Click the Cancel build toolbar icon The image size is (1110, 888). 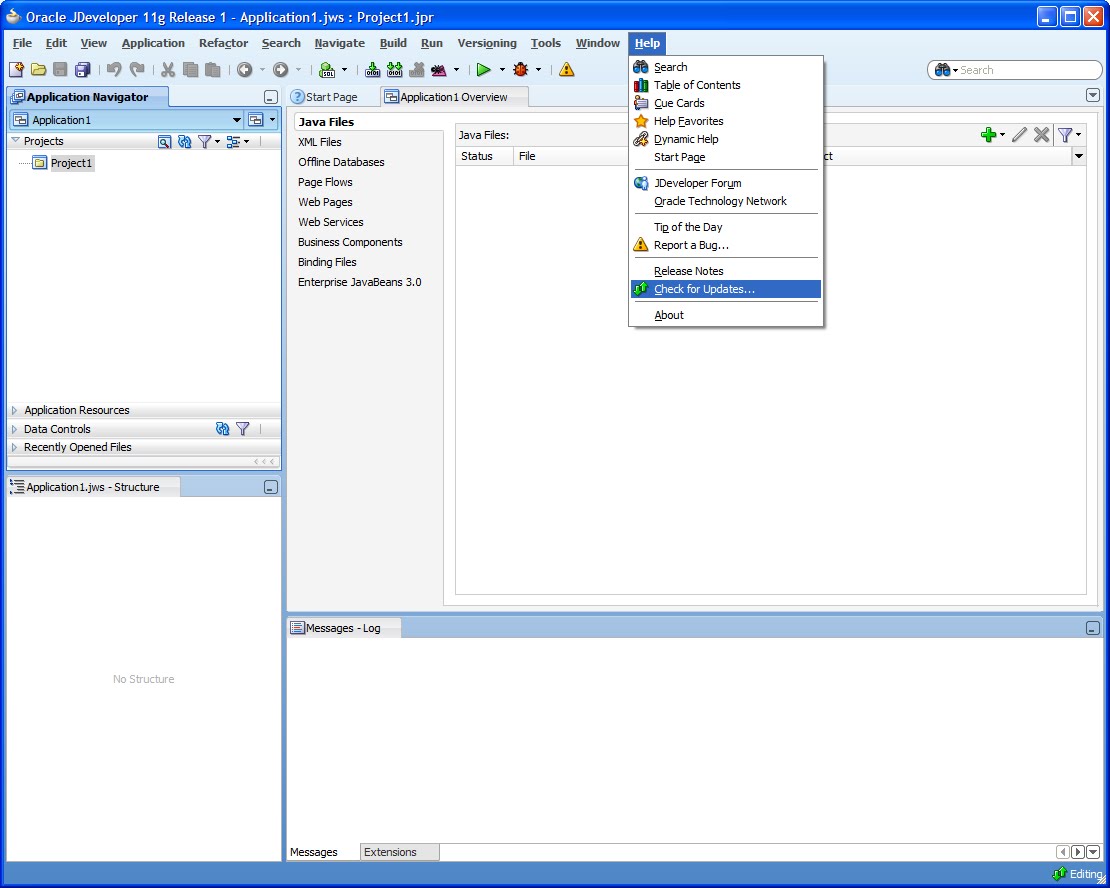click(417, 69)
